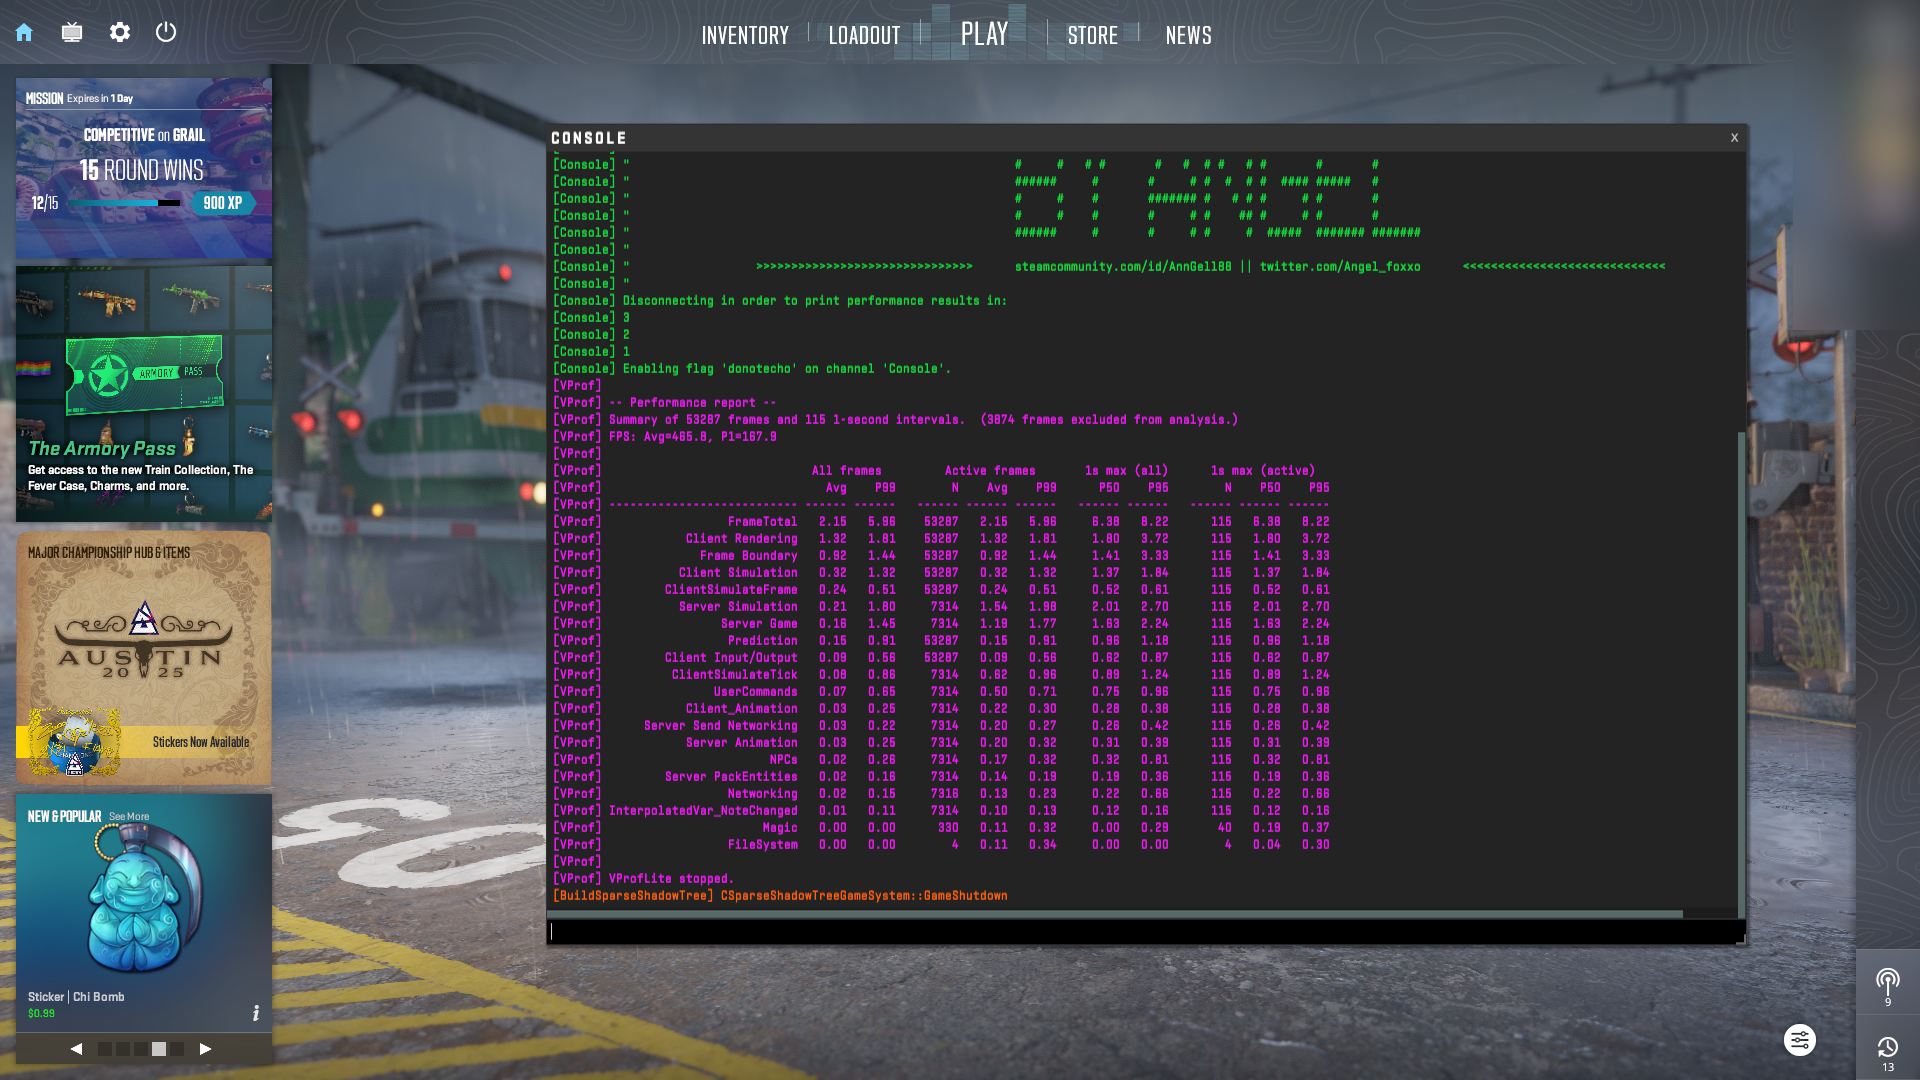This screenshot has width=1920, height=1080.
Task: Click the CSparseShadowTreeGameSystem::GameShutdown line
Action: (x=864, y=896)
